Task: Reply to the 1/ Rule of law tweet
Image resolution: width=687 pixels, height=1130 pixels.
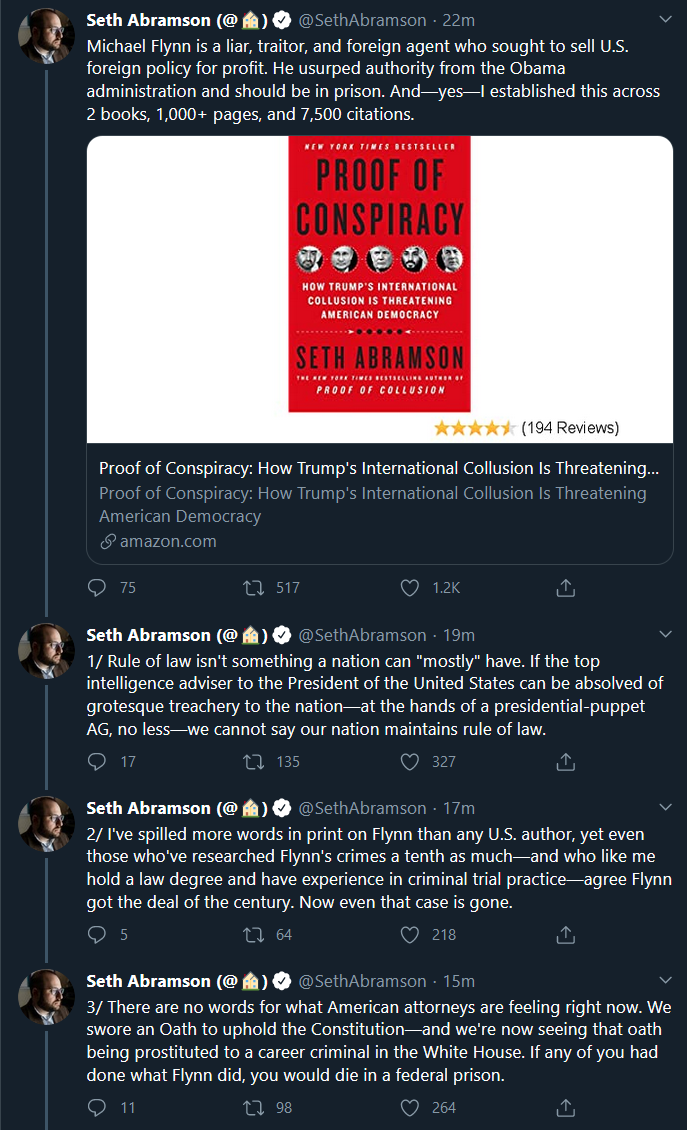Action: (x=97, y=762)
